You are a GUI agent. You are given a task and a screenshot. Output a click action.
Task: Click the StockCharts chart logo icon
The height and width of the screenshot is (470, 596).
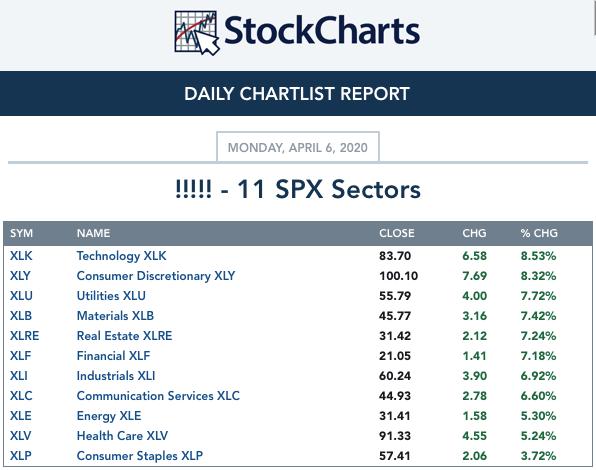pyautogui.click(x=197, y=33)
